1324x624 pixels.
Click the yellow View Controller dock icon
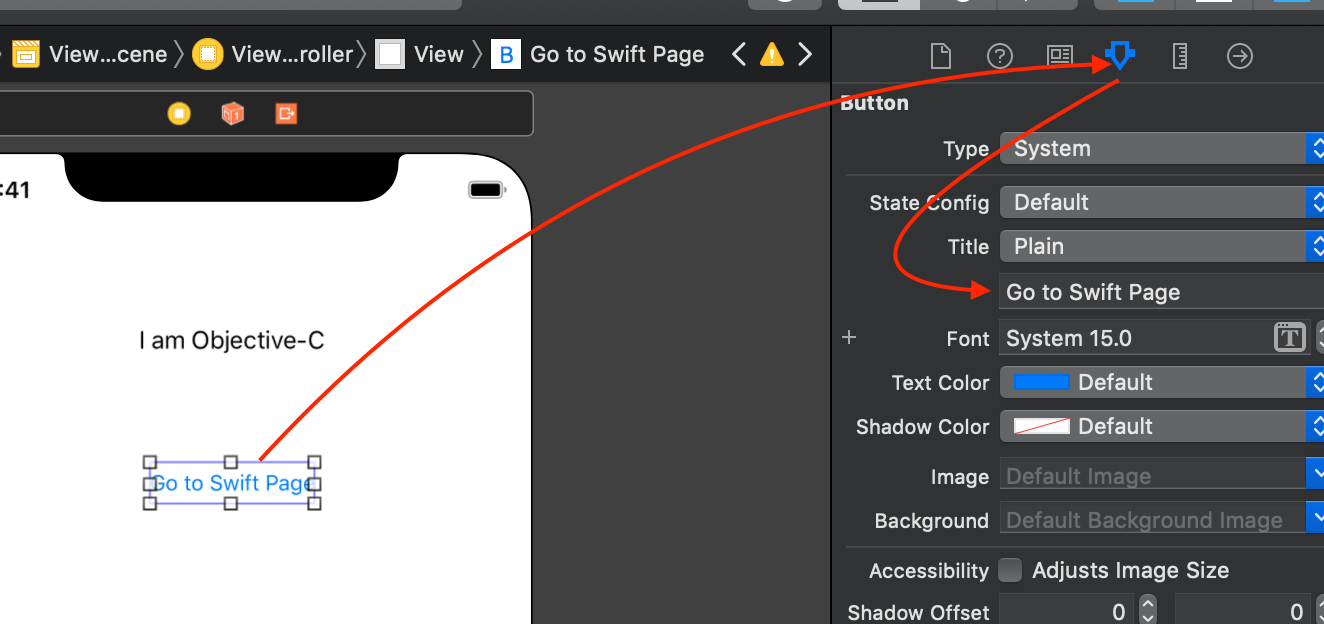coord(179,114)
